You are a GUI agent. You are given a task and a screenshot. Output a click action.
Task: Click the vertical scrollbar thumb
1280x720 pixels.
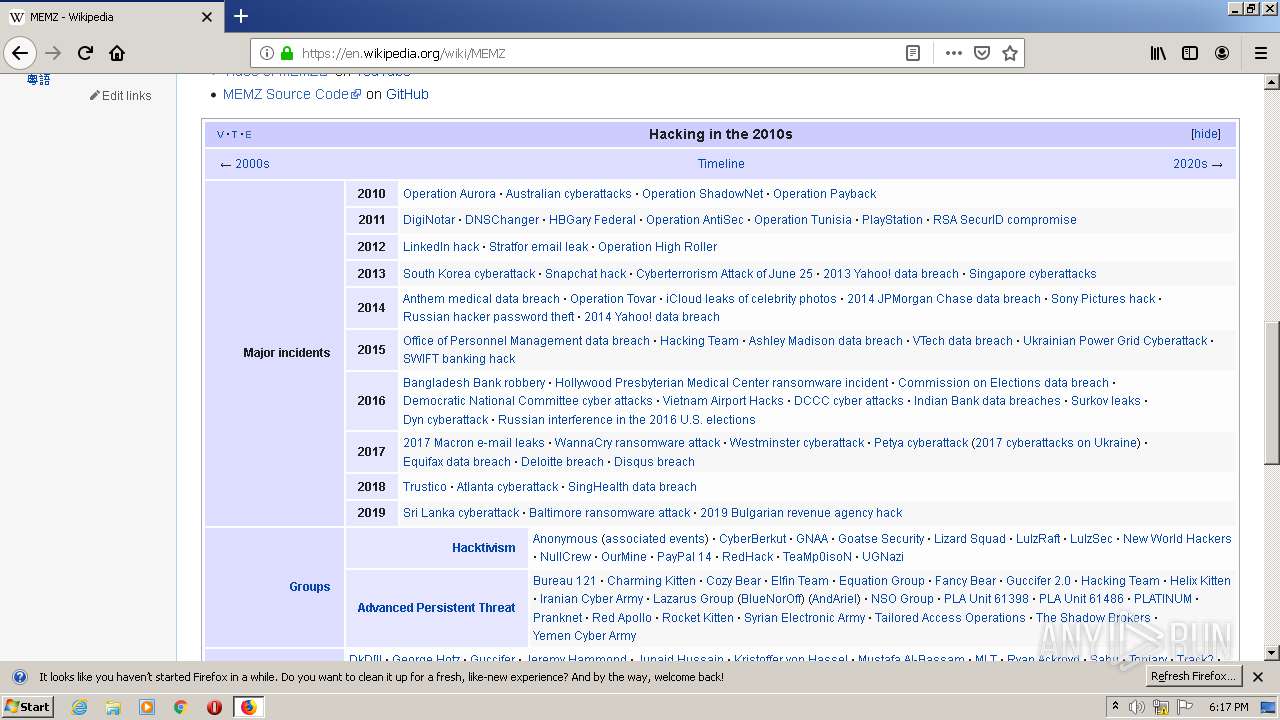1272,392
